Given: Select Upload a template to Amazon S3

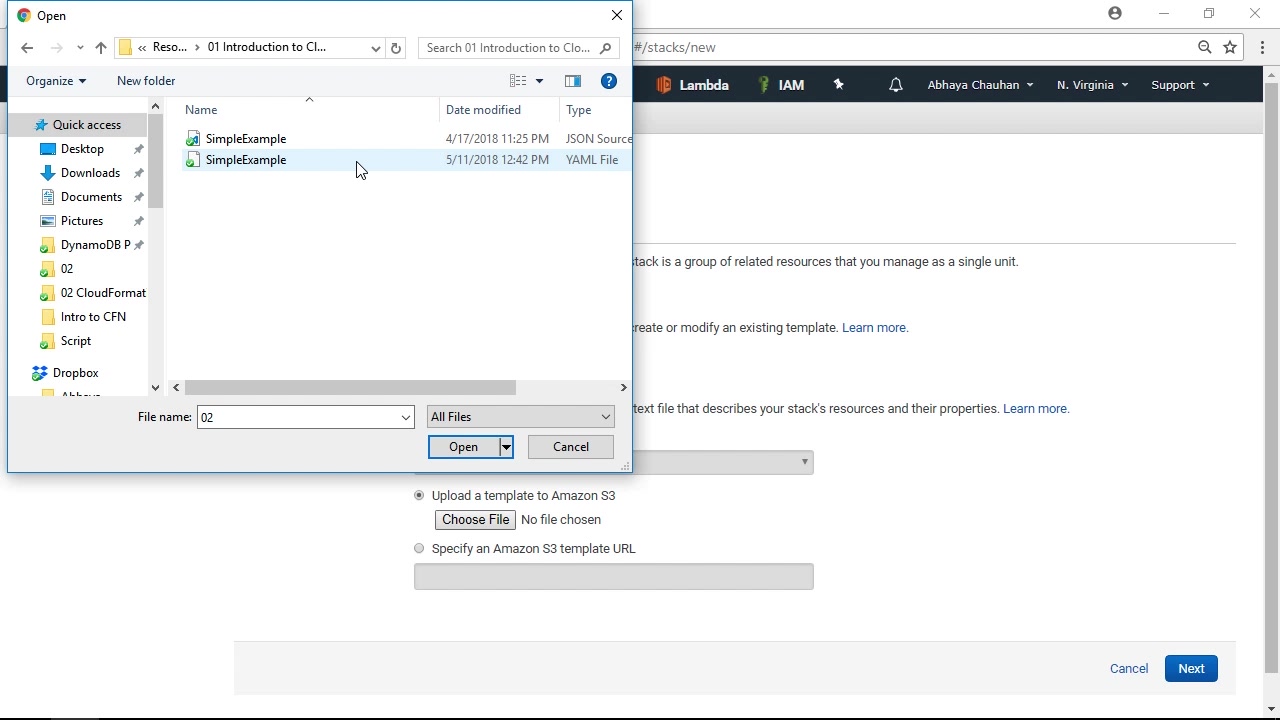Looking at the screenshot, I should [419, 495].
